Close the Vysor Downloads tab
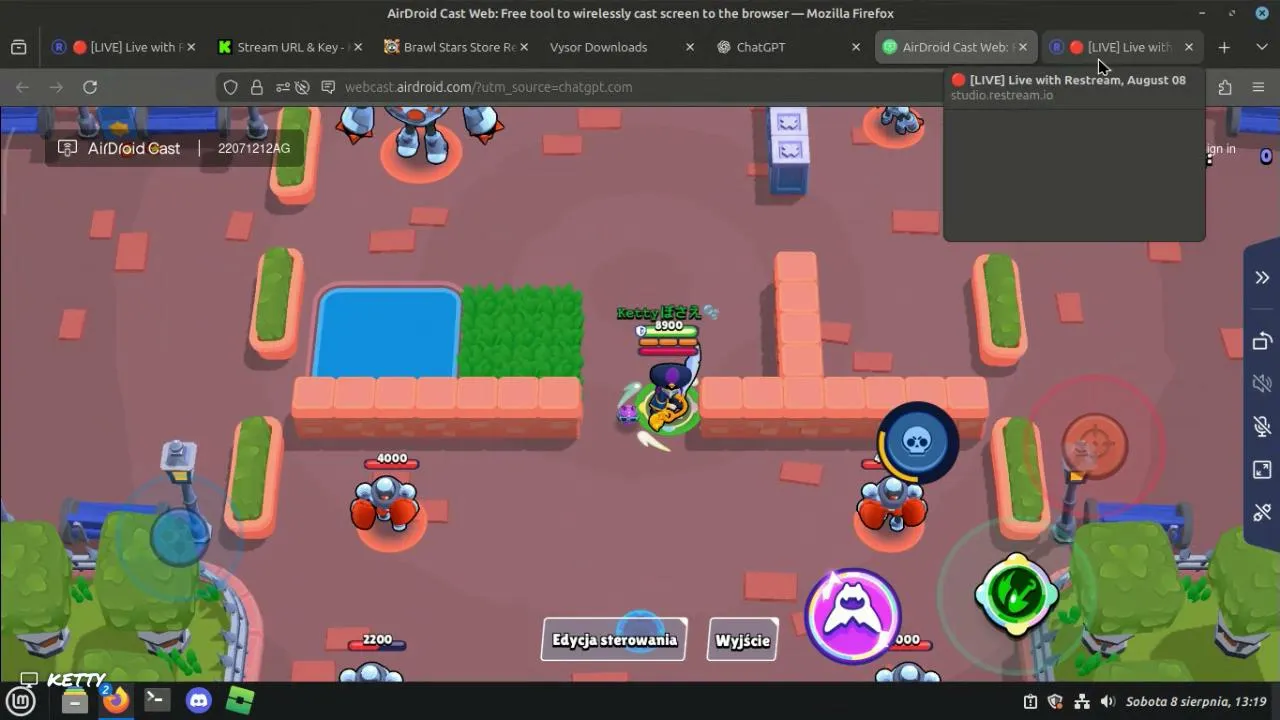This screenshot has width=1280, height=720. pos(690,47)
